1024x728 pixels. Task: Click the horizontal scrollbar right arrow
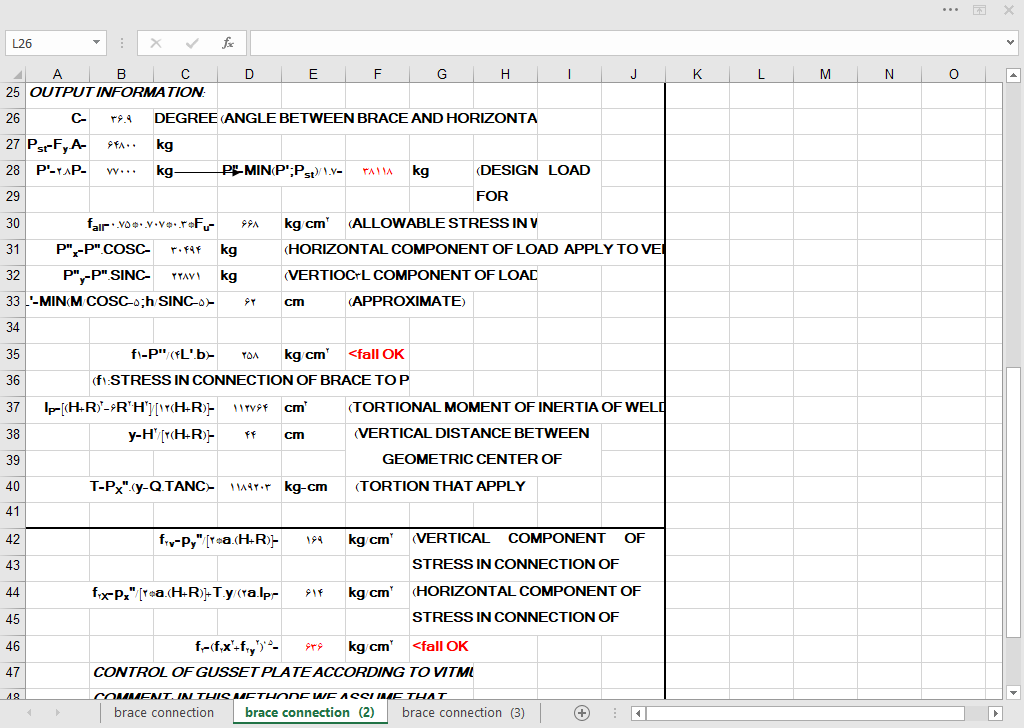click(x=995, y=713)
